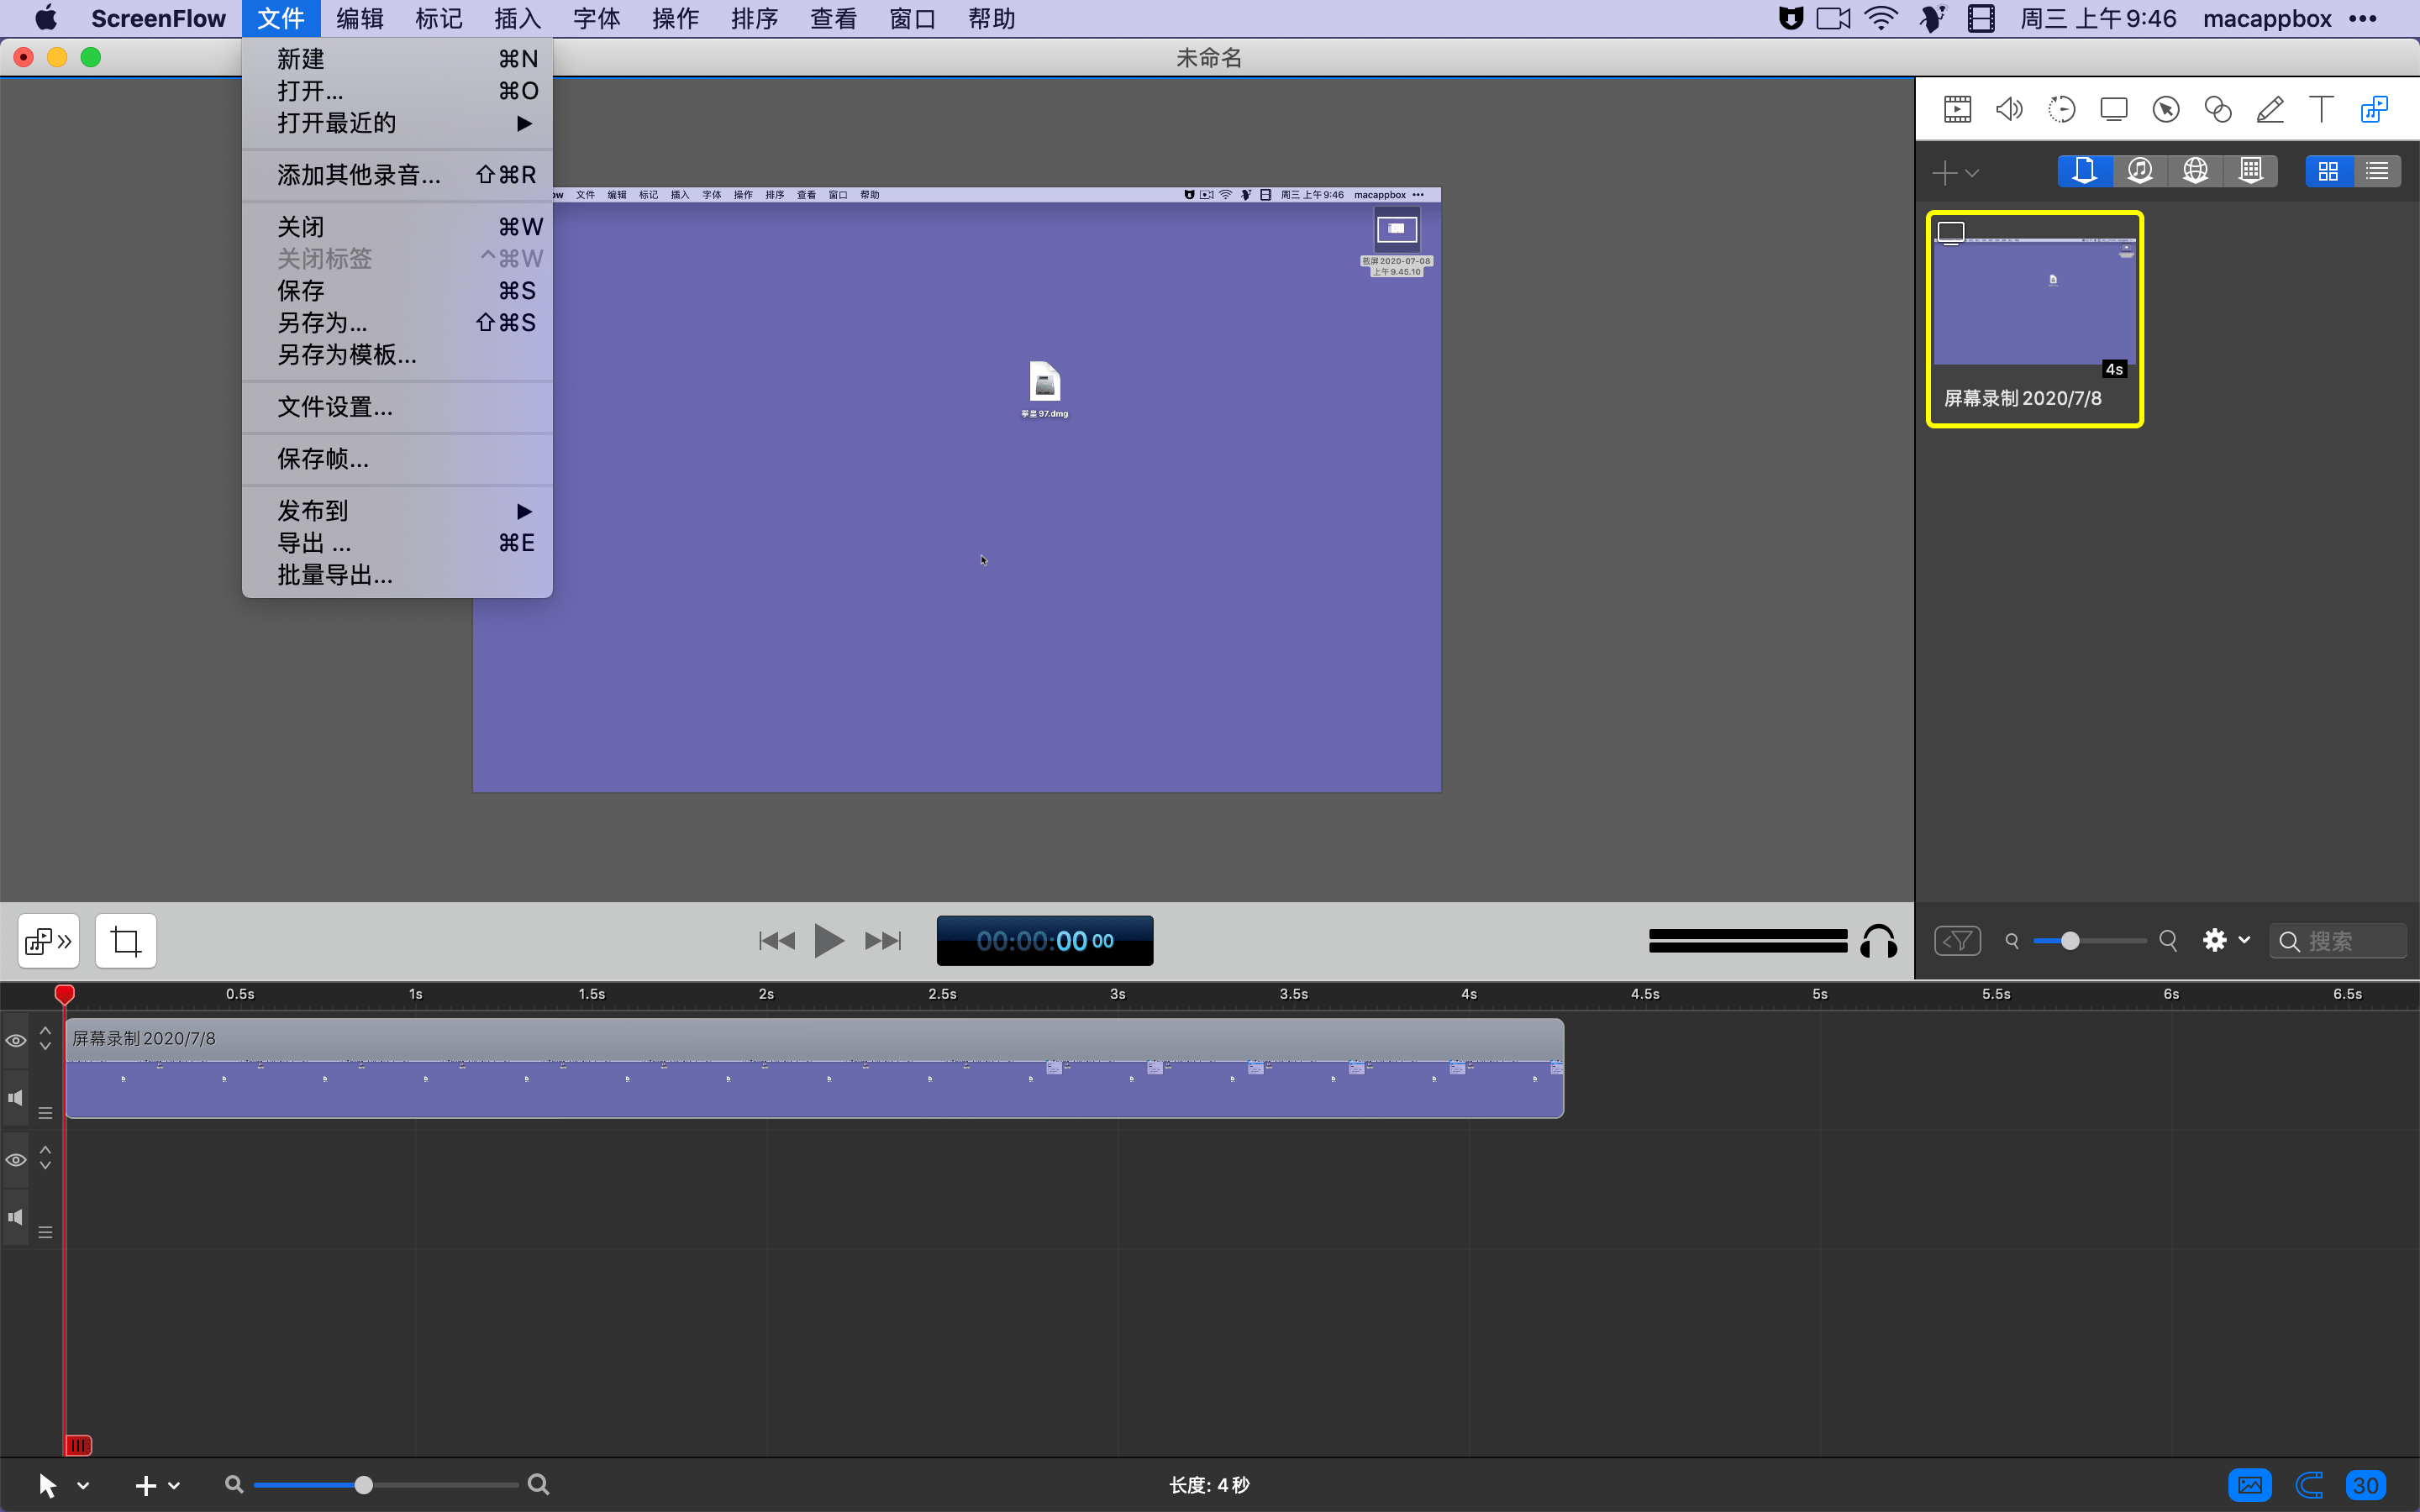
Task: Open the Annotations pencil panel
Action: pos(2268,108)
